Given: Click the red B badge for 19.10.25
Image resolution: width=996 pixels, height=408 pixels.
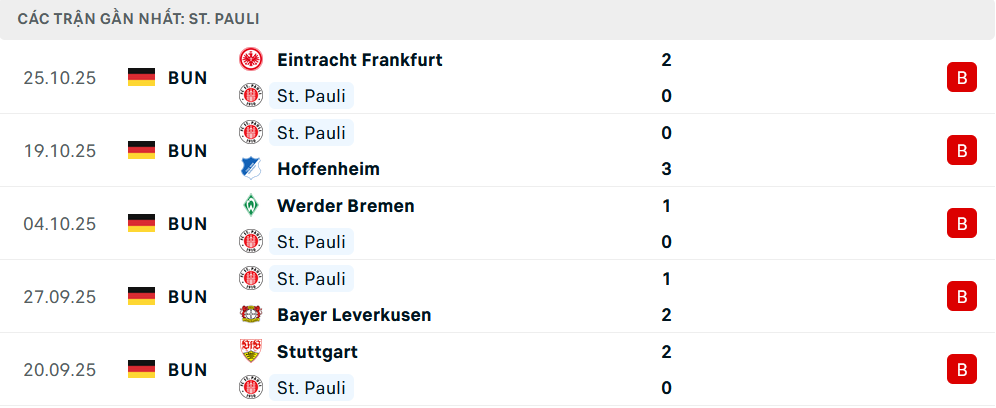Looking at the screenshot, I should (x=961, y=151).
